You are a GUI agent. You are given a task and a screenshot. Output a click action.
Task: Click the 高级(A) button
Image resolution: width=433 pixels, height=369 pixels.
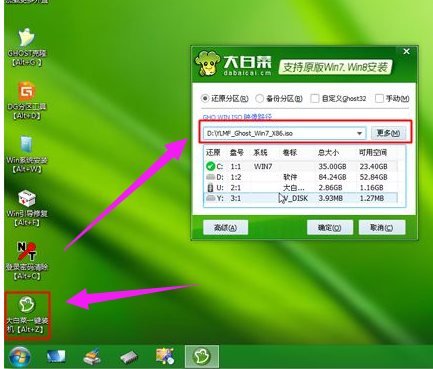click(x=226, y=228)
